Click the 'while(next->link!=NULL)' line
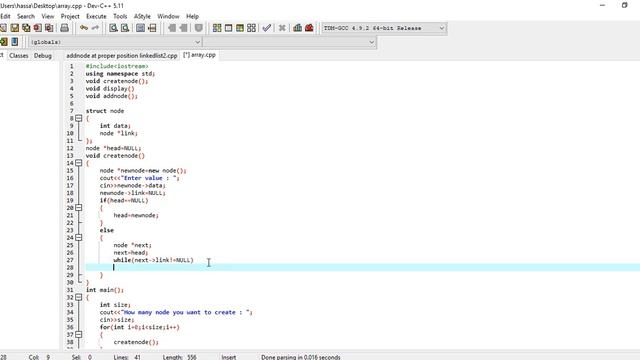This screenshot has width=640, height=360. click(153, 260)
